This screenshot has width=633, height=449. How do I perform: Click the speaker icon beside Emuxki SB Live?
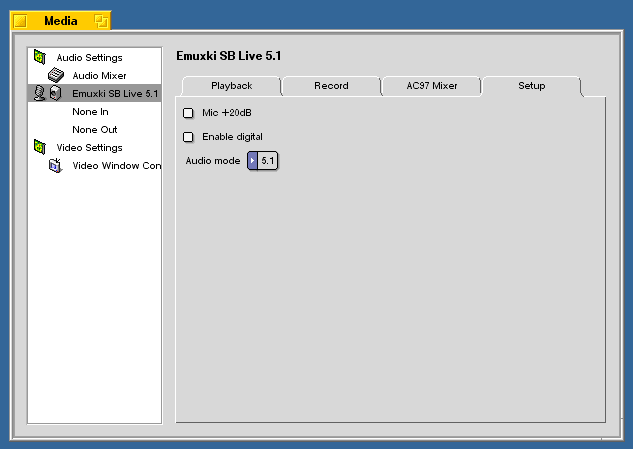point(55,94)
